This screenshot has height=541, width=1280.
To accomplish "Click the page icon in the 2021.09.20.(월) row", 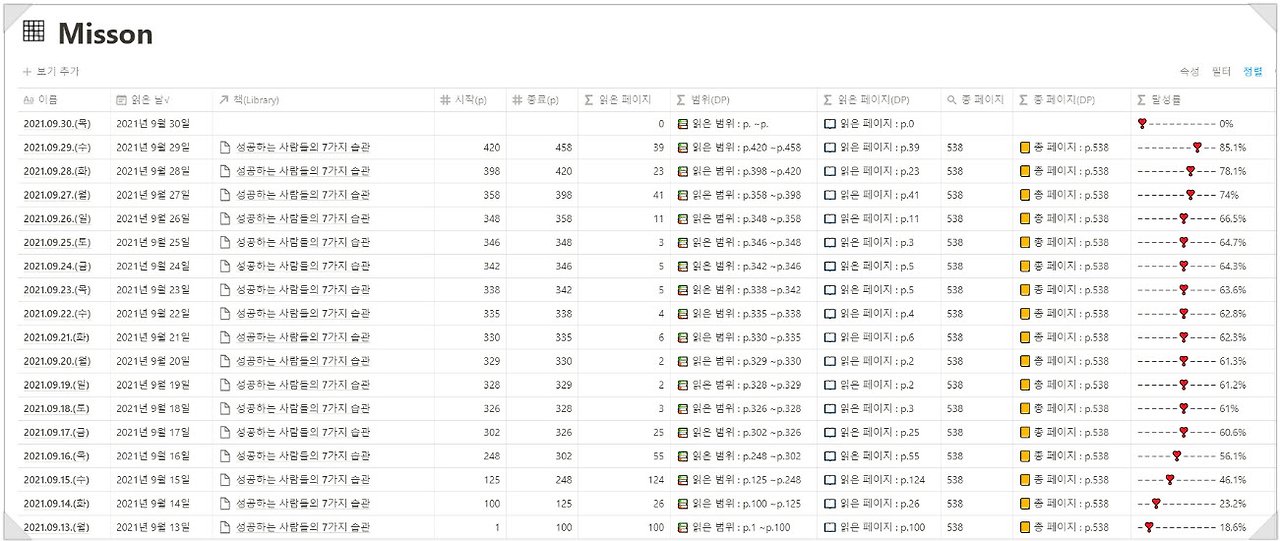I will tap(225, 361).
